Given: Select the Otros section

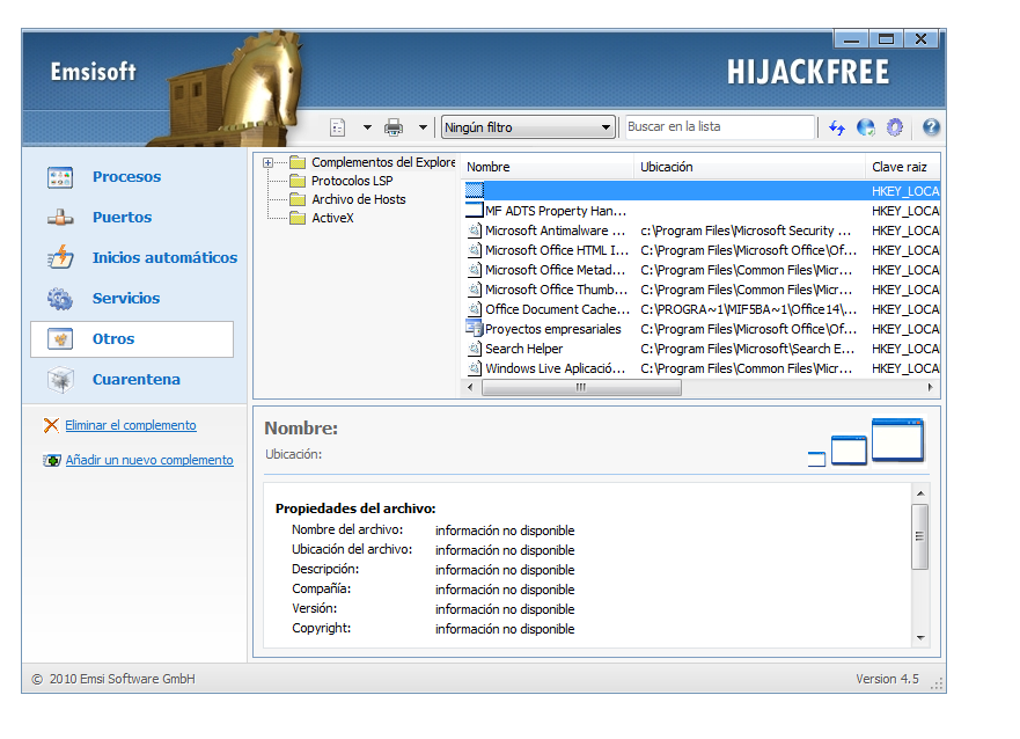Looking at the screenshot, I should point(132,339).
